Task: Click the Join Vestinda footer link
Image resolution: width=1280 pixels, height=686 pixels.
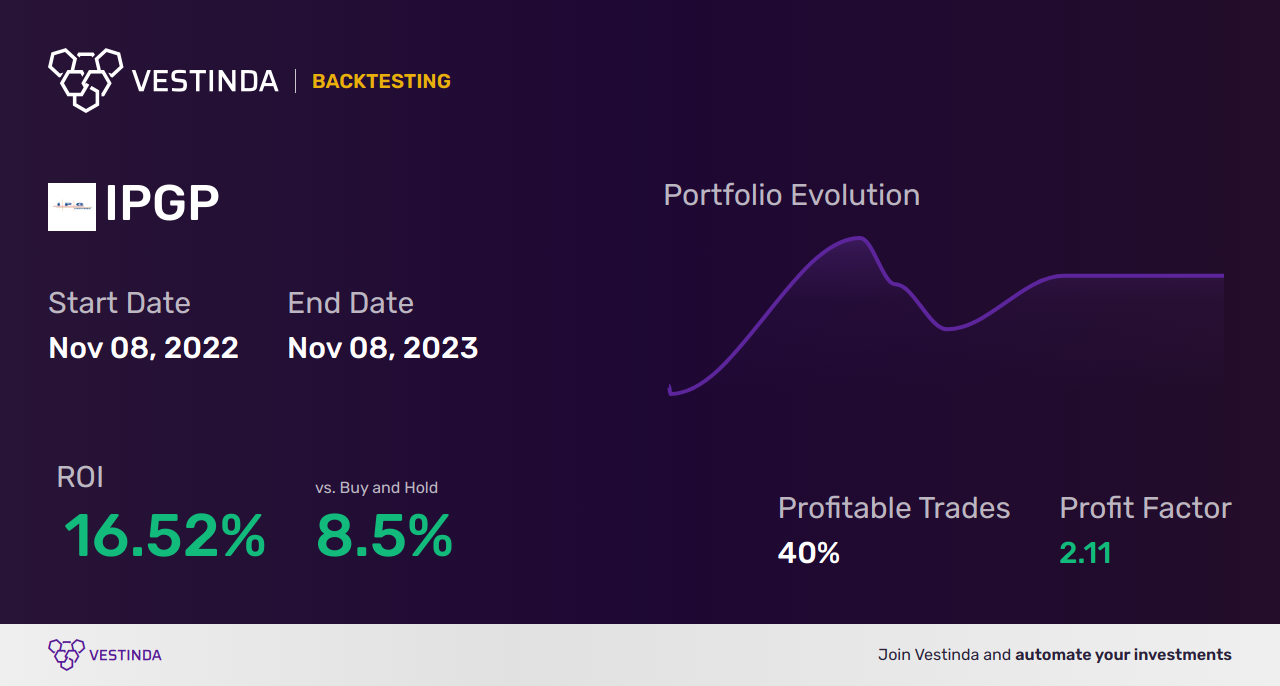Action: tap(1054, 655)
